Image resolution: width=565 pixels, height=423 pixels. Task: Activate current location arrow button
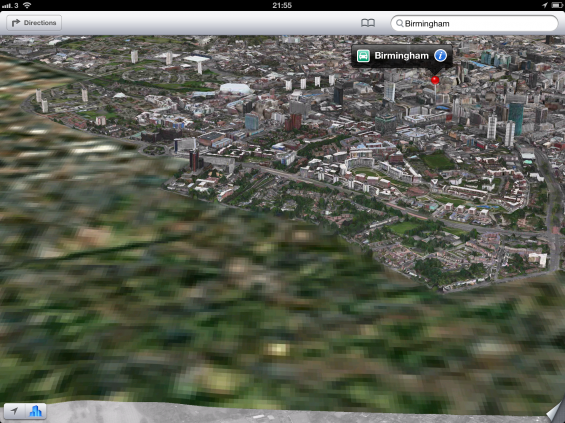point(14,411)
